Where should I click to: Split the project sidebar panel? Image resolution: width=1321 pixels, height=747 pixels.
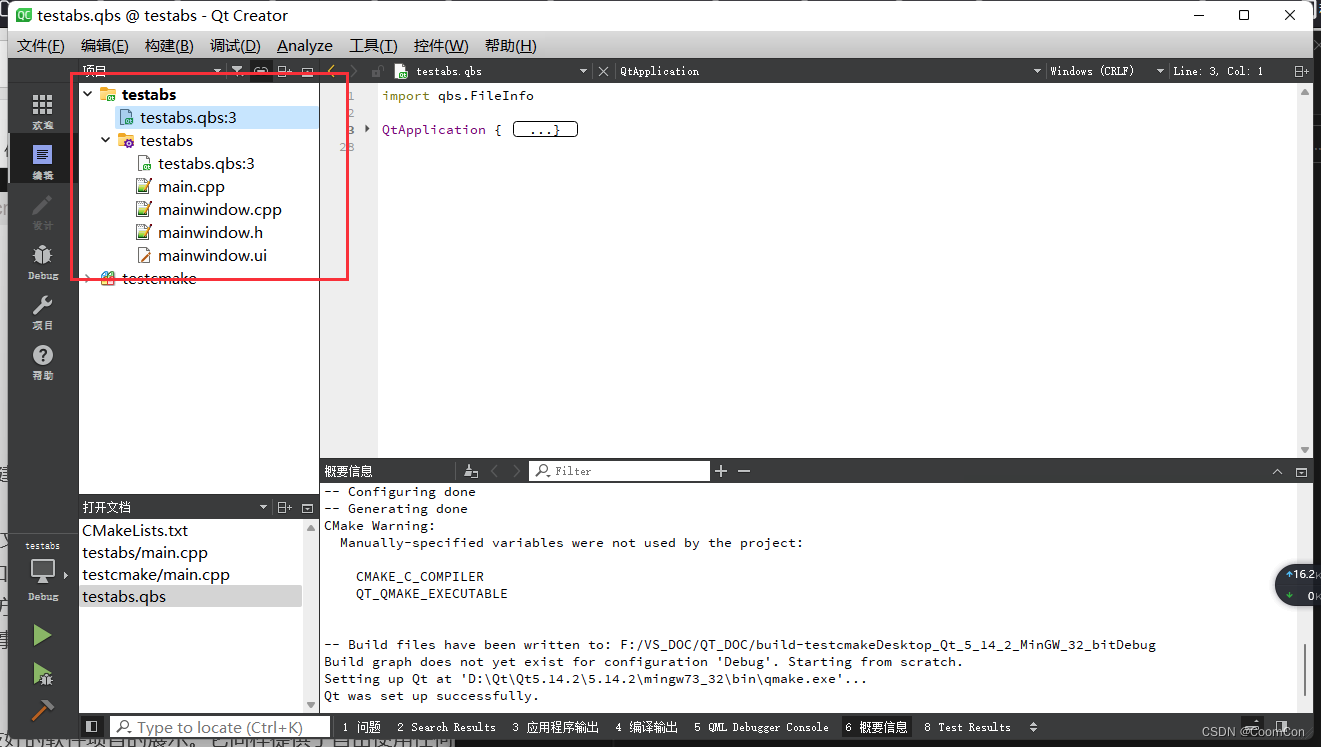click(285, 71)
